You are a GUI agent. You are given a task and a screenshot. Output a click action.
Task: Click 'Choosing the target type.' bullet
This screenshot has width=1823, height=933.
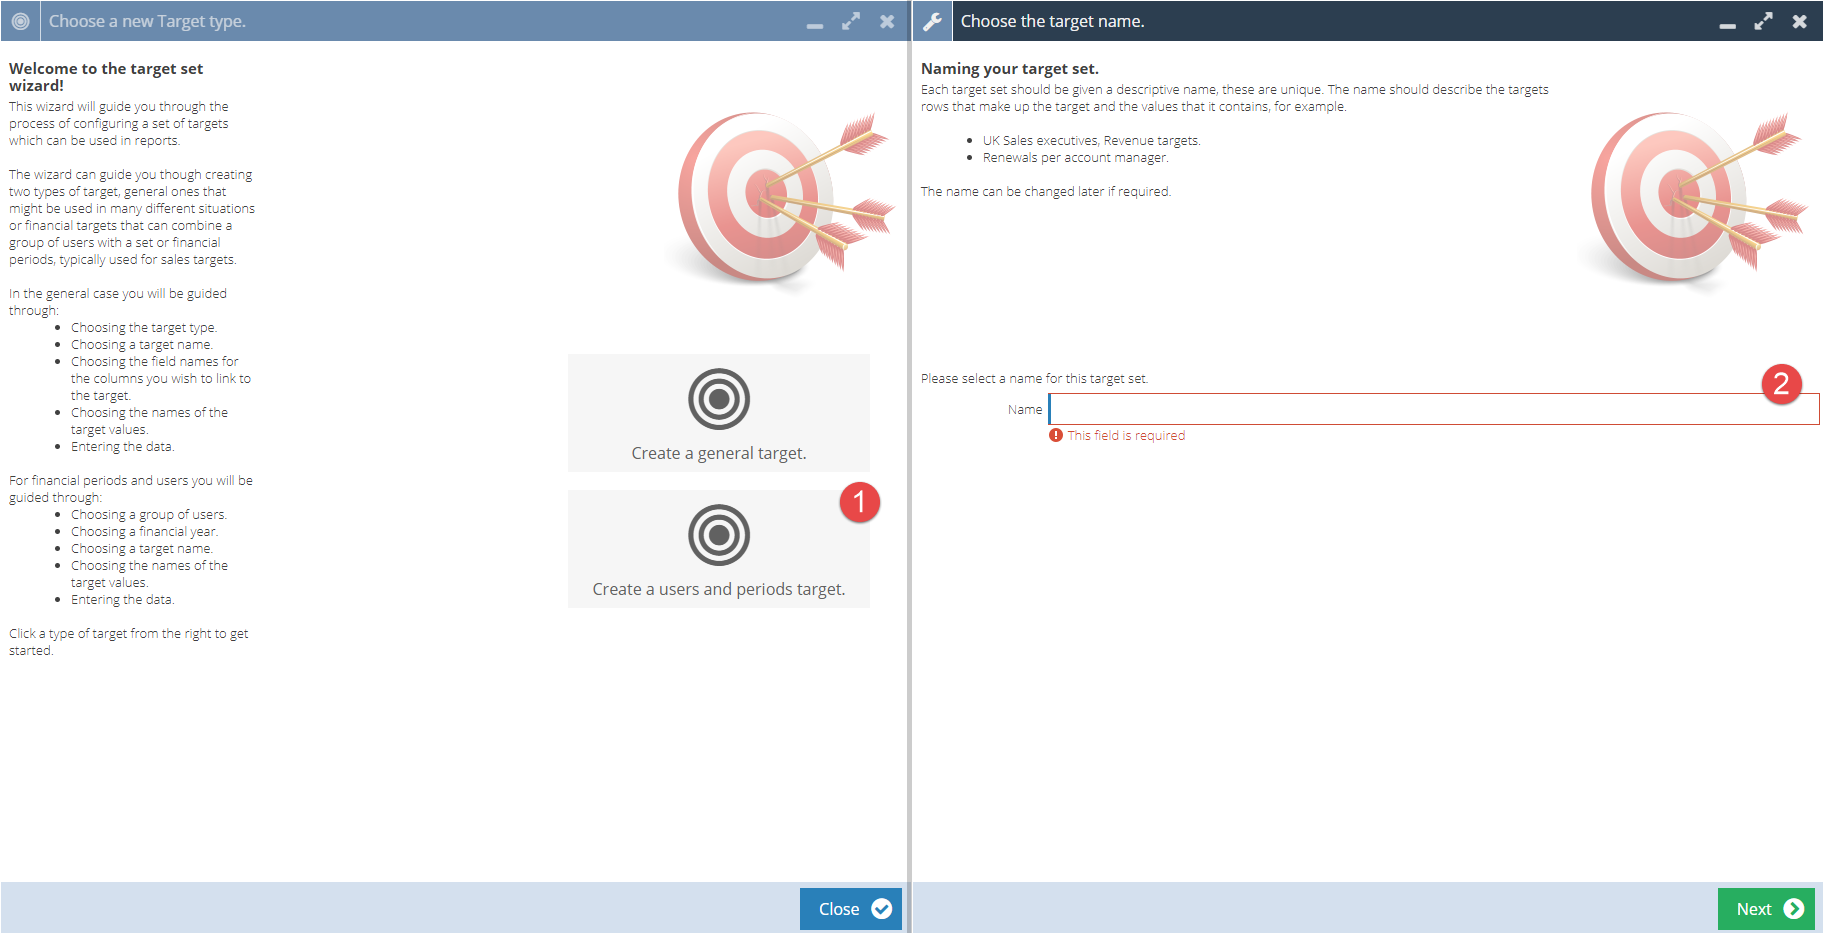click(x=144, y=328)
